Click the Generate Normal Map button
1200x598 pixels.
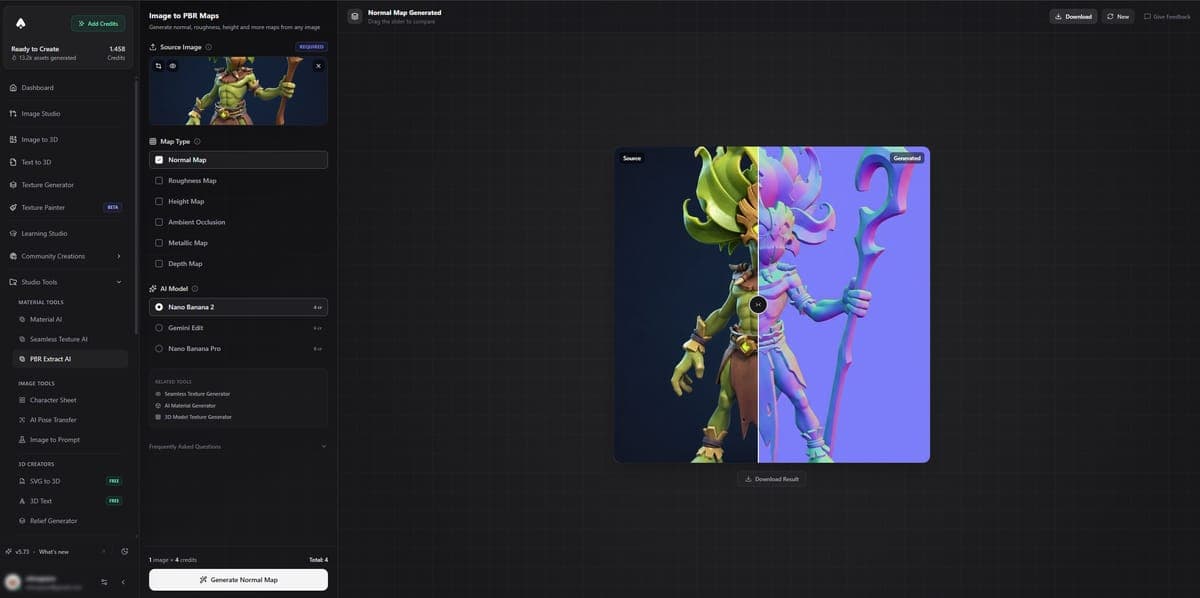click(238, 580)
